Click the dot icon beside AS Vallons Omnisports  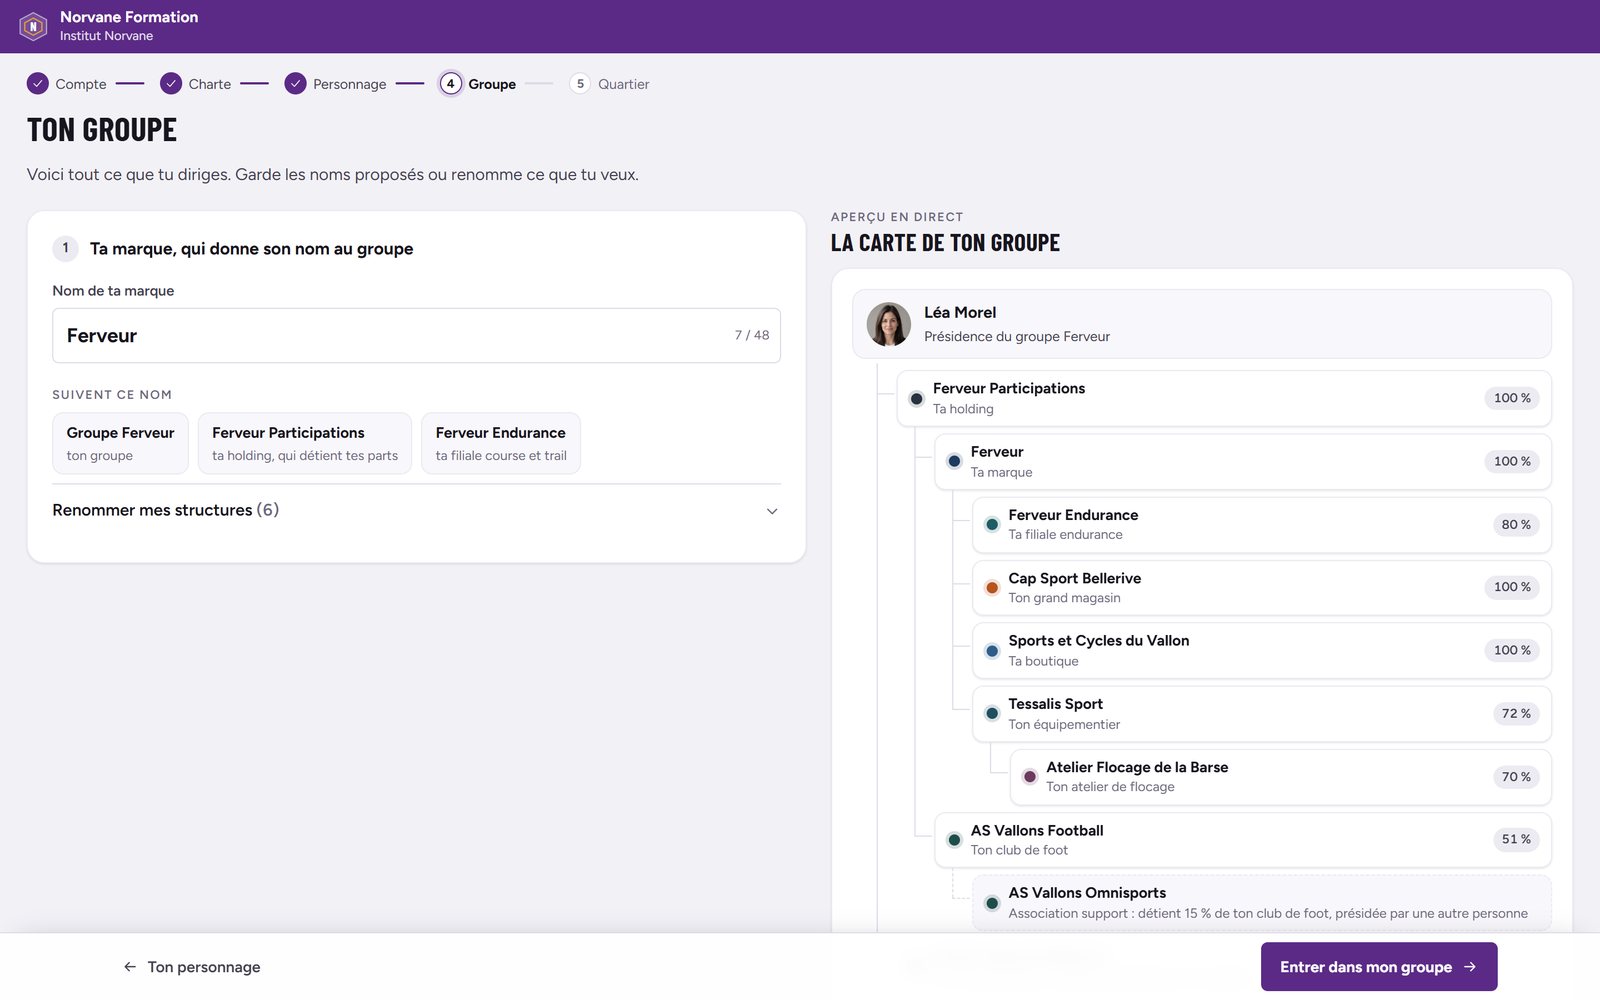pyautogui.click(x=992, y=903)
